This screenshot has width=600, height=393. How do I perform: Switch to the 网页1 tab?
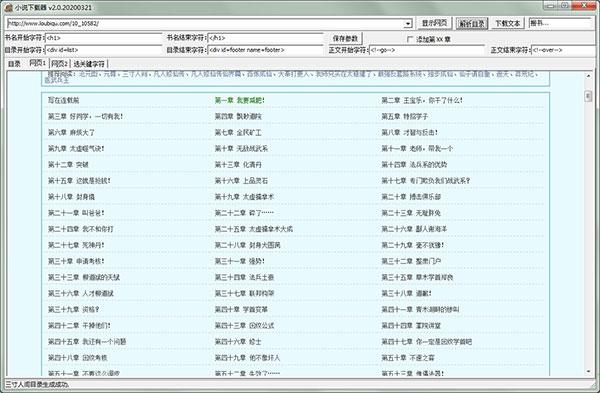37,63
